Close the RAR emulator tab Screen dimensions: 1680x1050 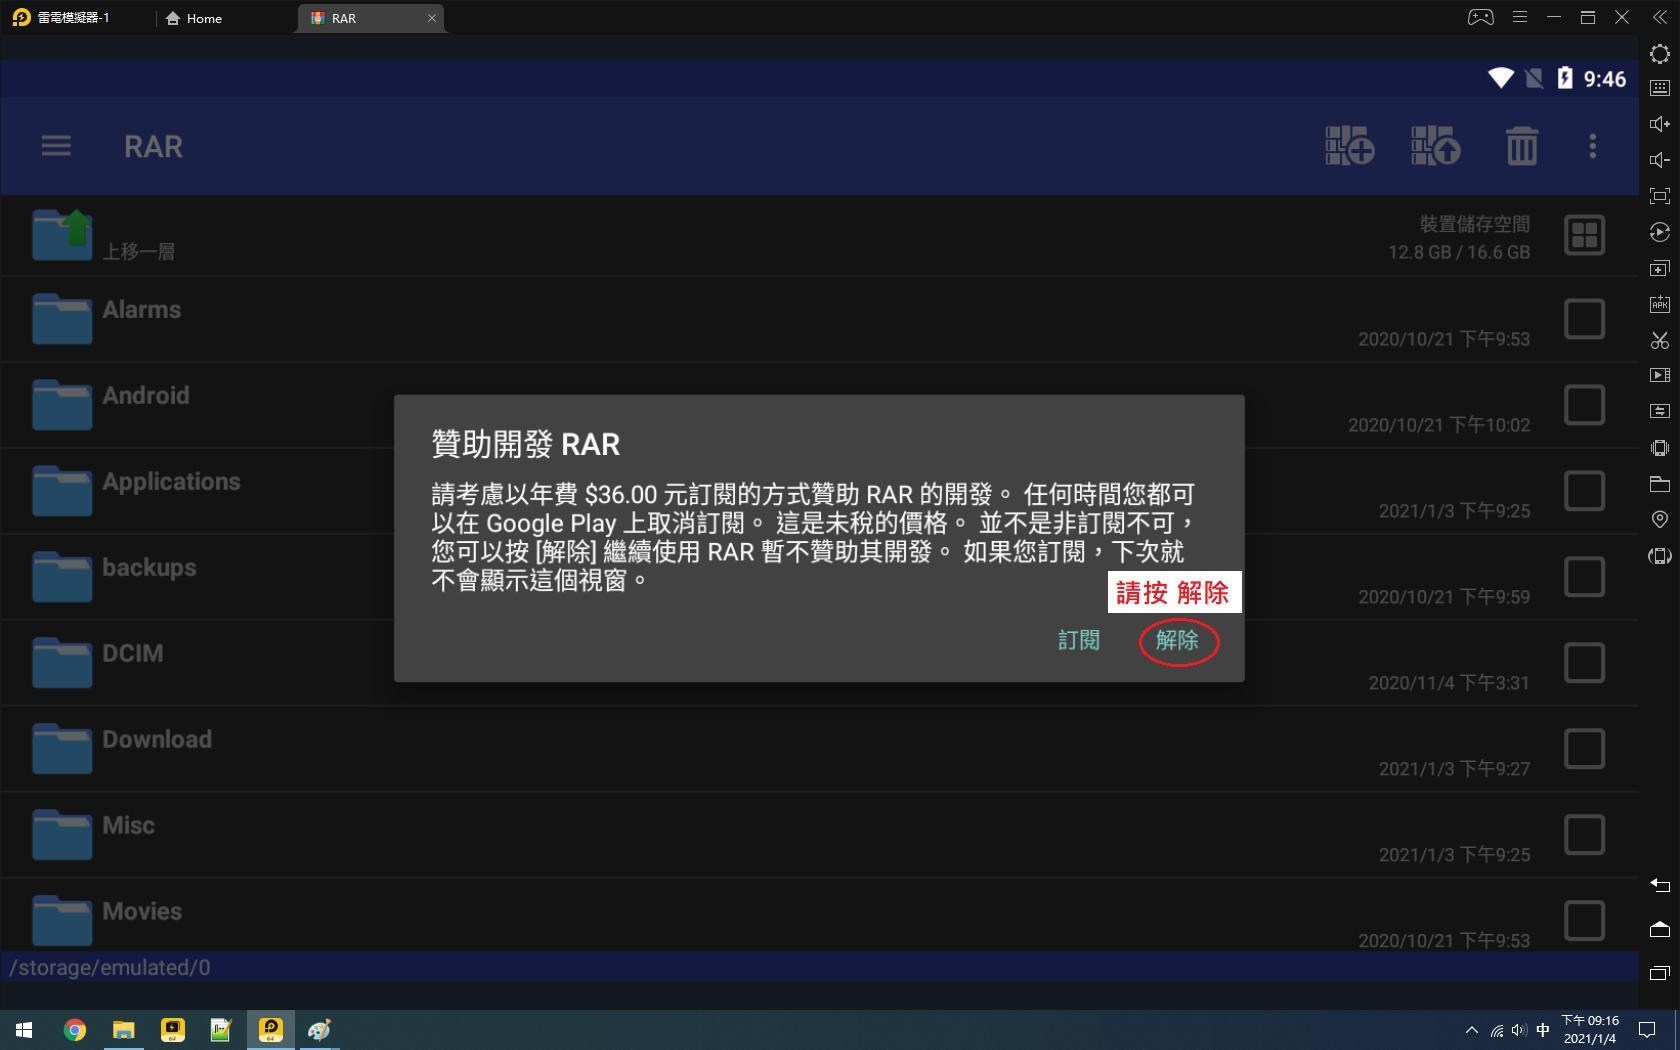click(x=432, y=18)
